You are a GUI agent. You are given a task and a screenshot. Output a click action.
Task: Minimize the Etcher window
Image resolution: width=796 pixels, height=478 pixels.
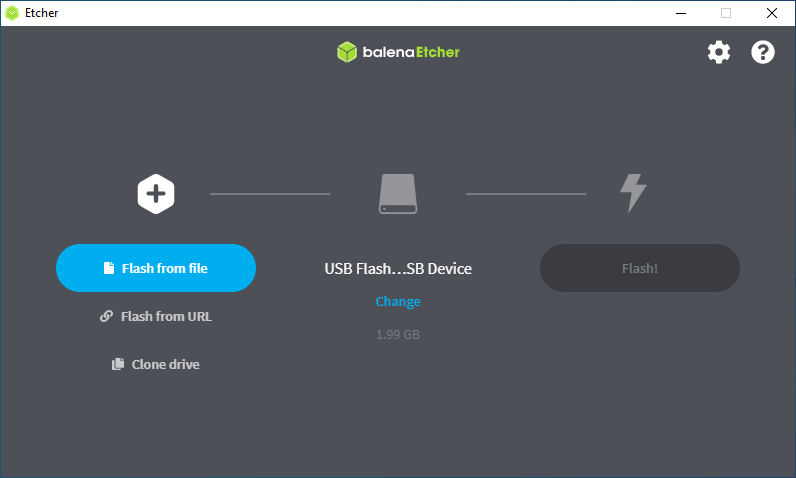coord(681,13)
